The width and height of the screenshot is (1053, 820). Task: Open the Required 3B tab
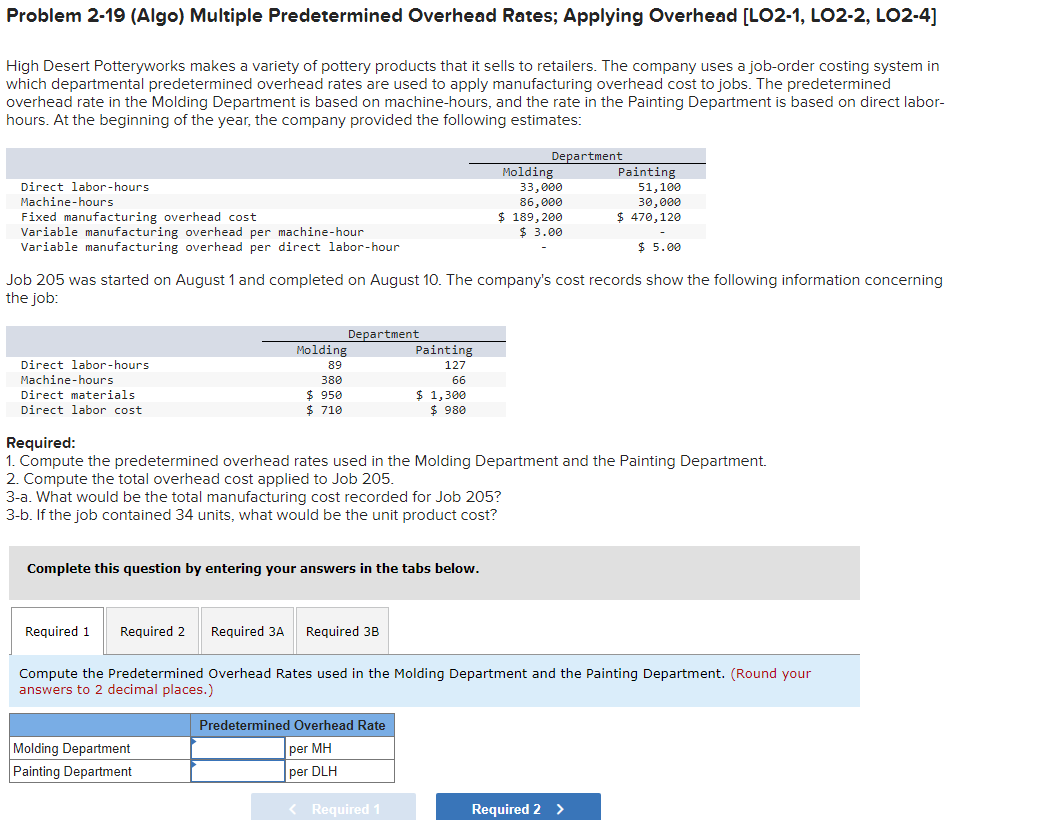pos(342,631)
